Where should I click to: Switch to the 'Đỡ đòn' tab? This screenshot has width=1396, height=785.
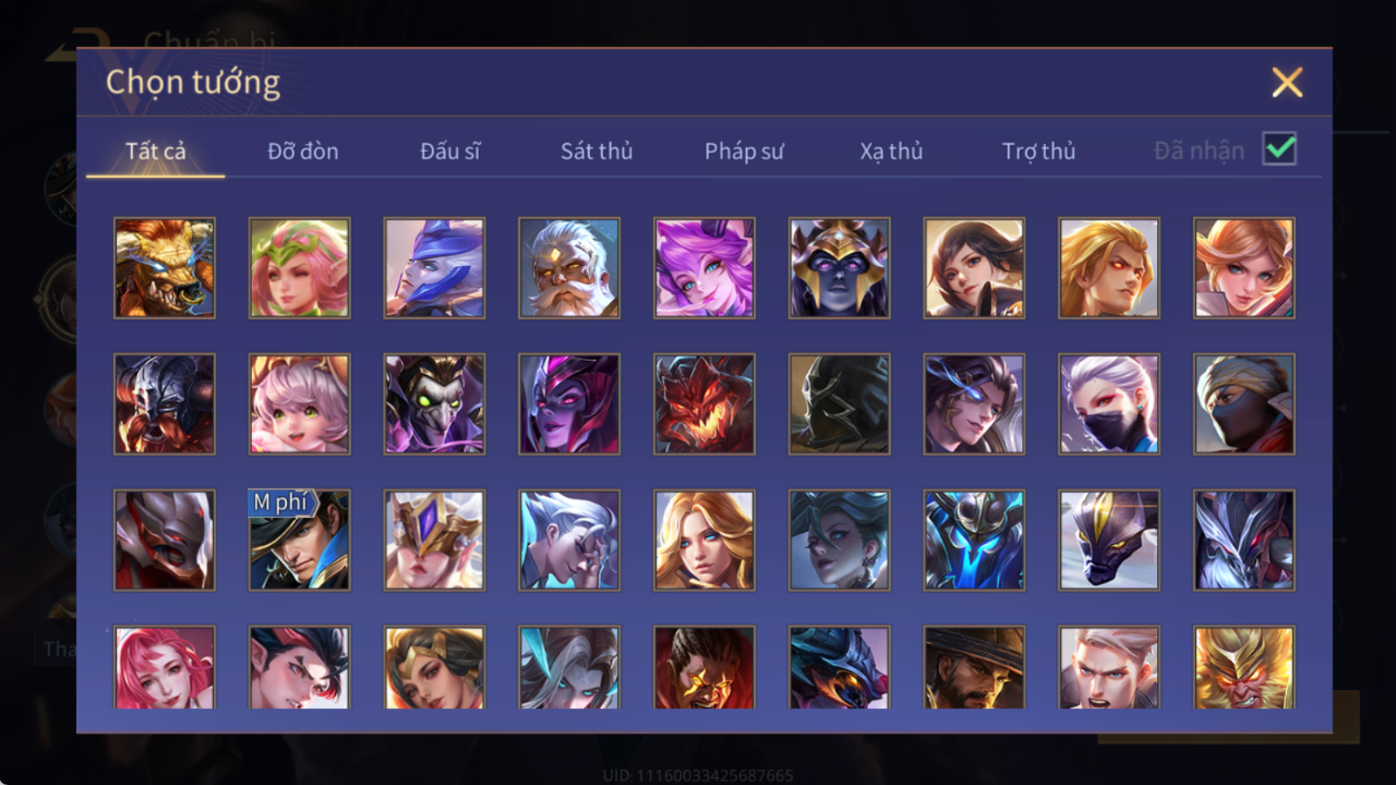303,151
